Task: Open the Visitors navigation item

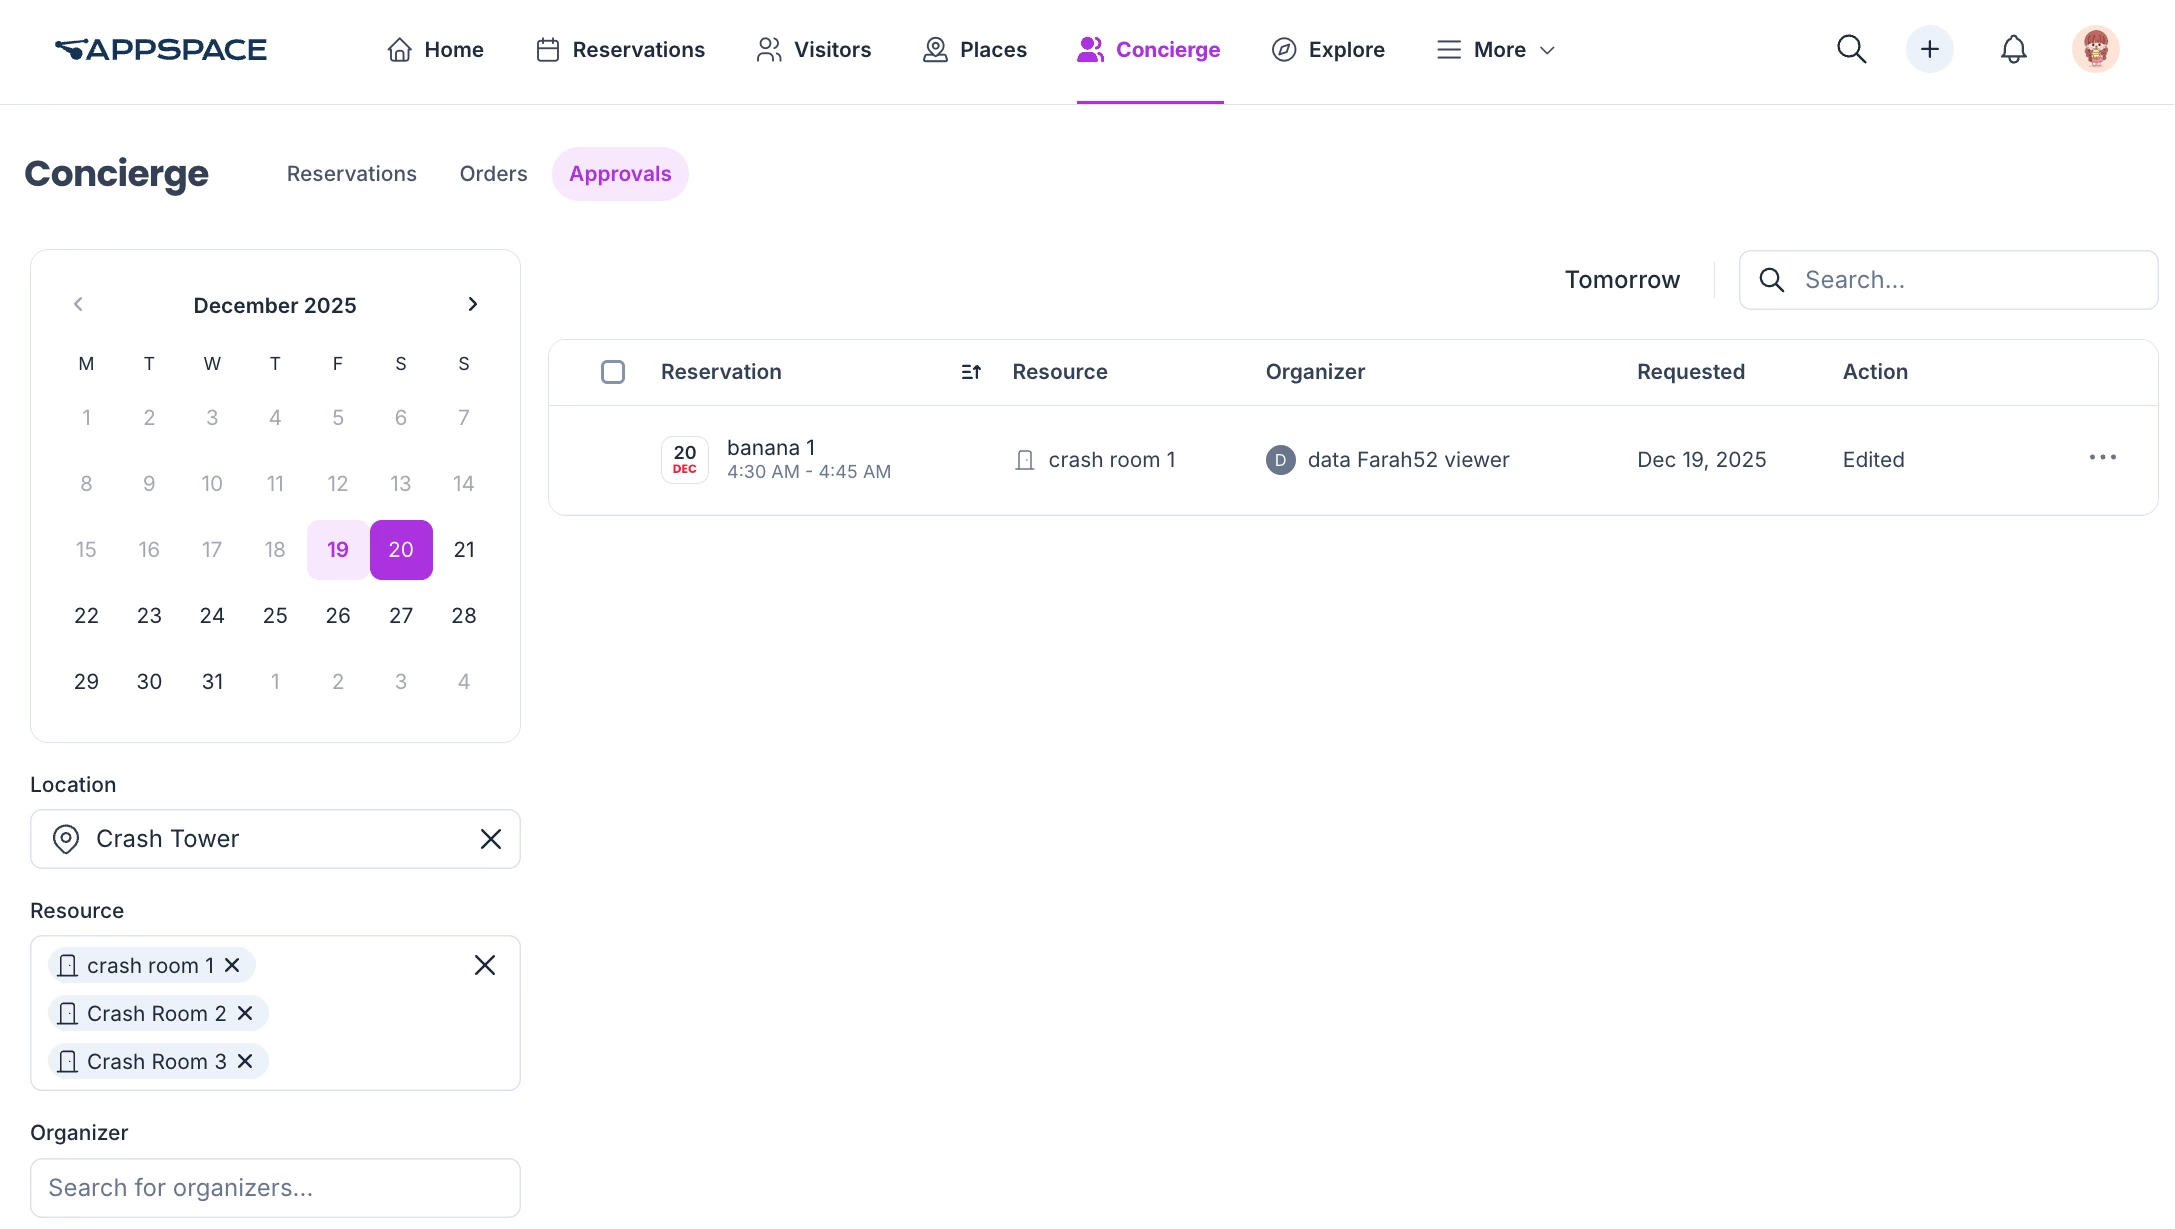Action: tap(813, 50)
